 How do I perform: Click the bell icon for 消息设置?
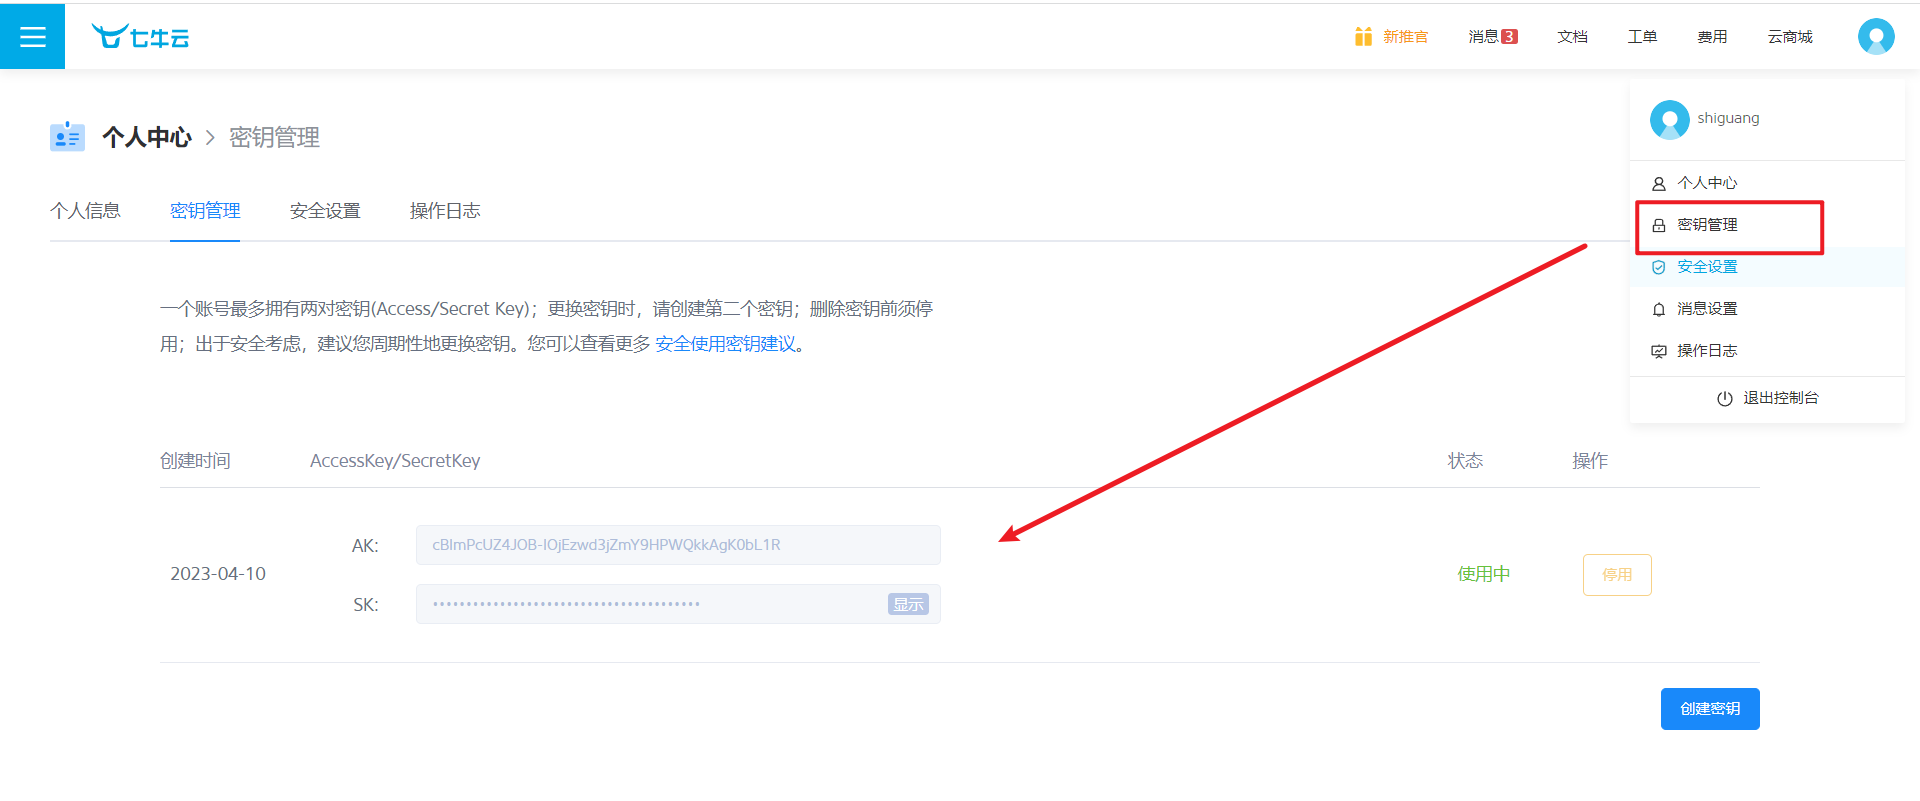(x=1658, y=310)
